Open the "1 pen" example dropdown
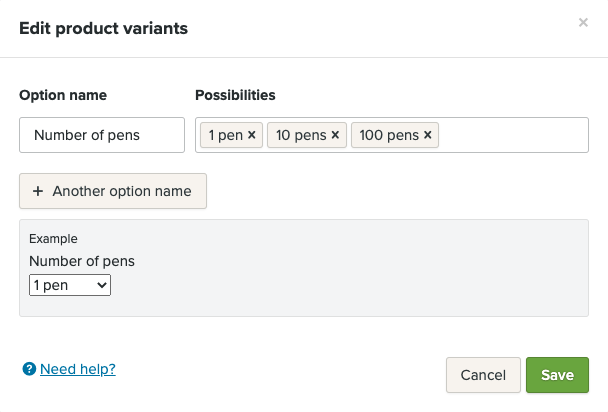This screenshot has height=412, width=608. click(70, 286)
